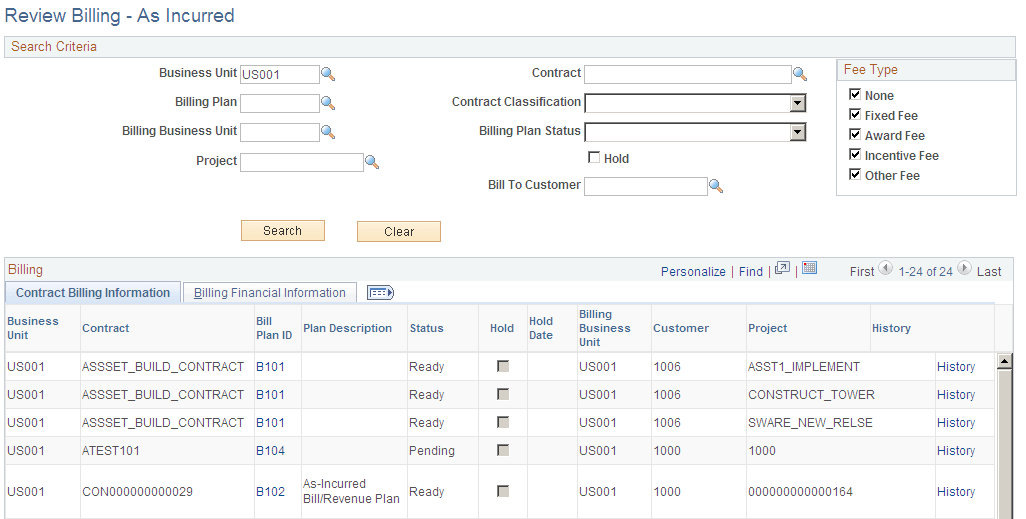Screen dimensions: 1026x519
Task: Open lookup for Billing Business Unit field
Action: (328, 132)
